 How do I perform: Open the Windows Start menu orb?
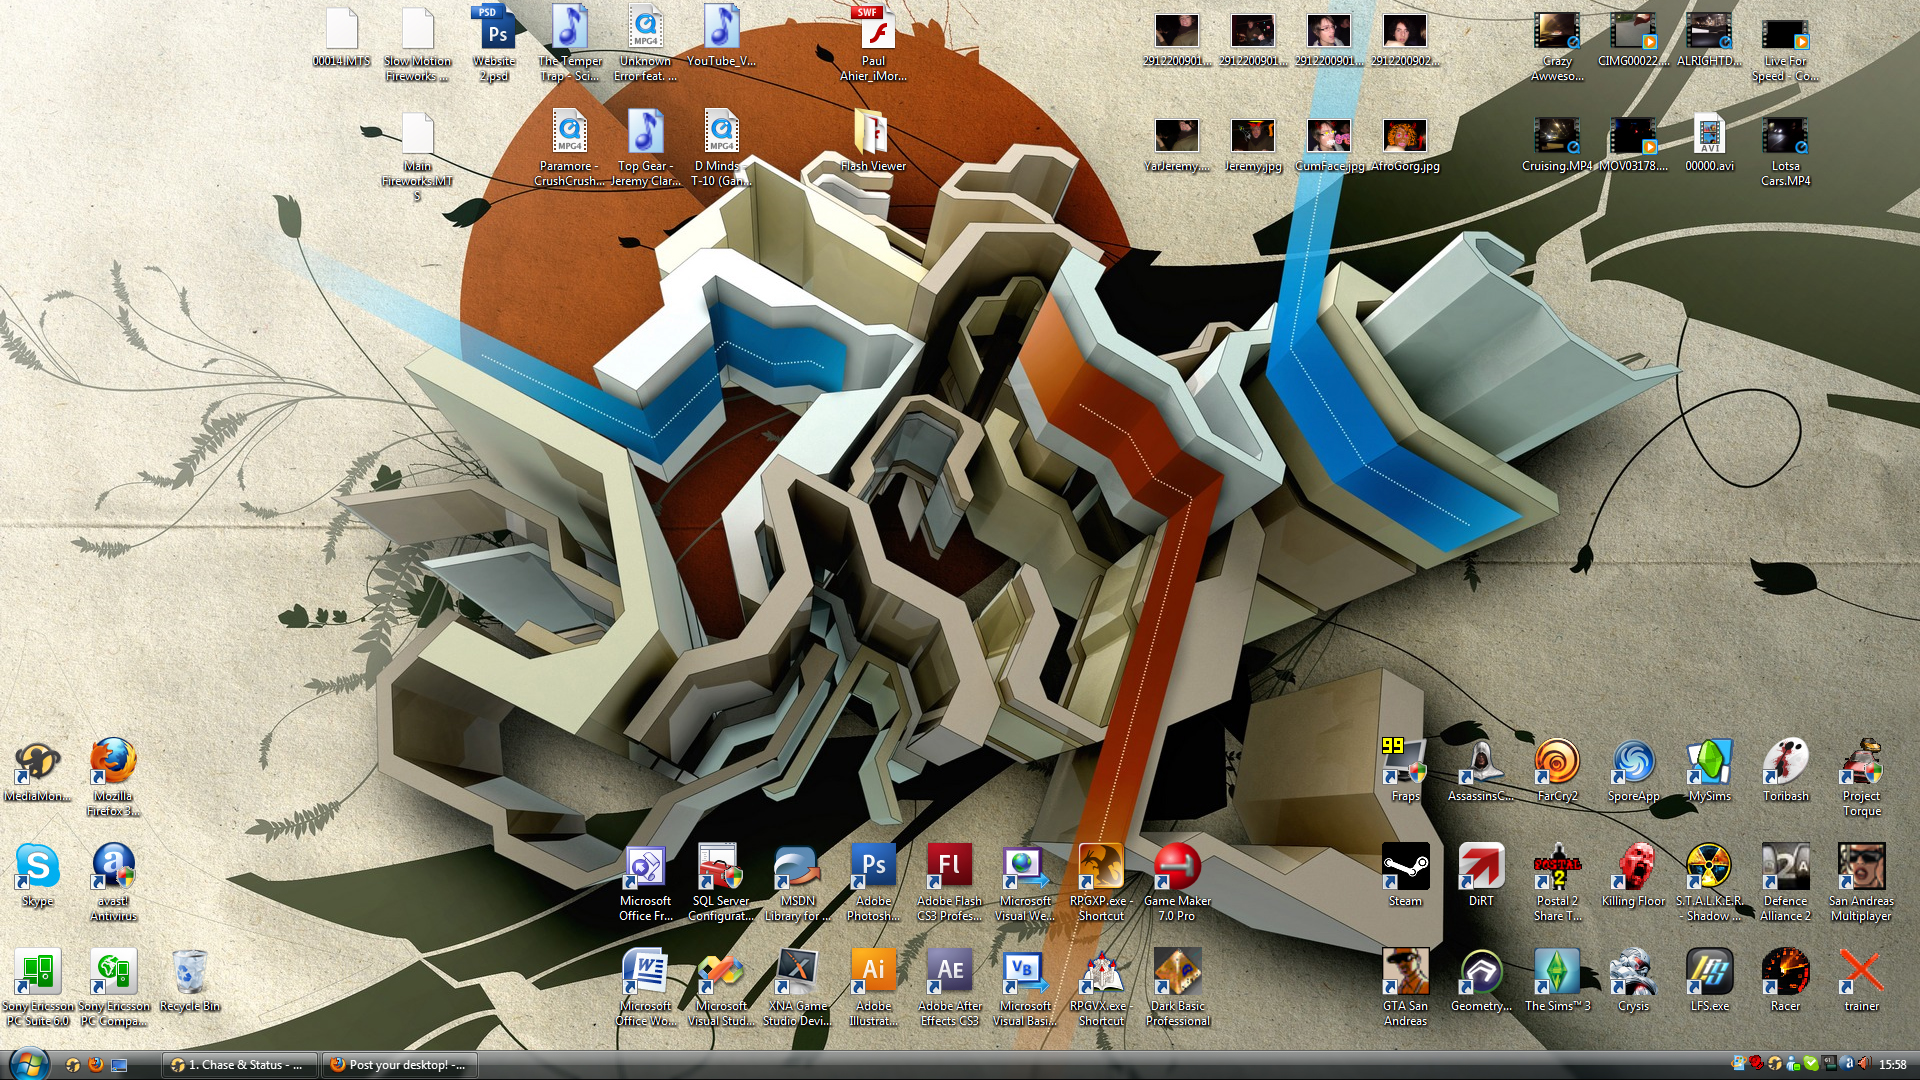[27, 1064]
